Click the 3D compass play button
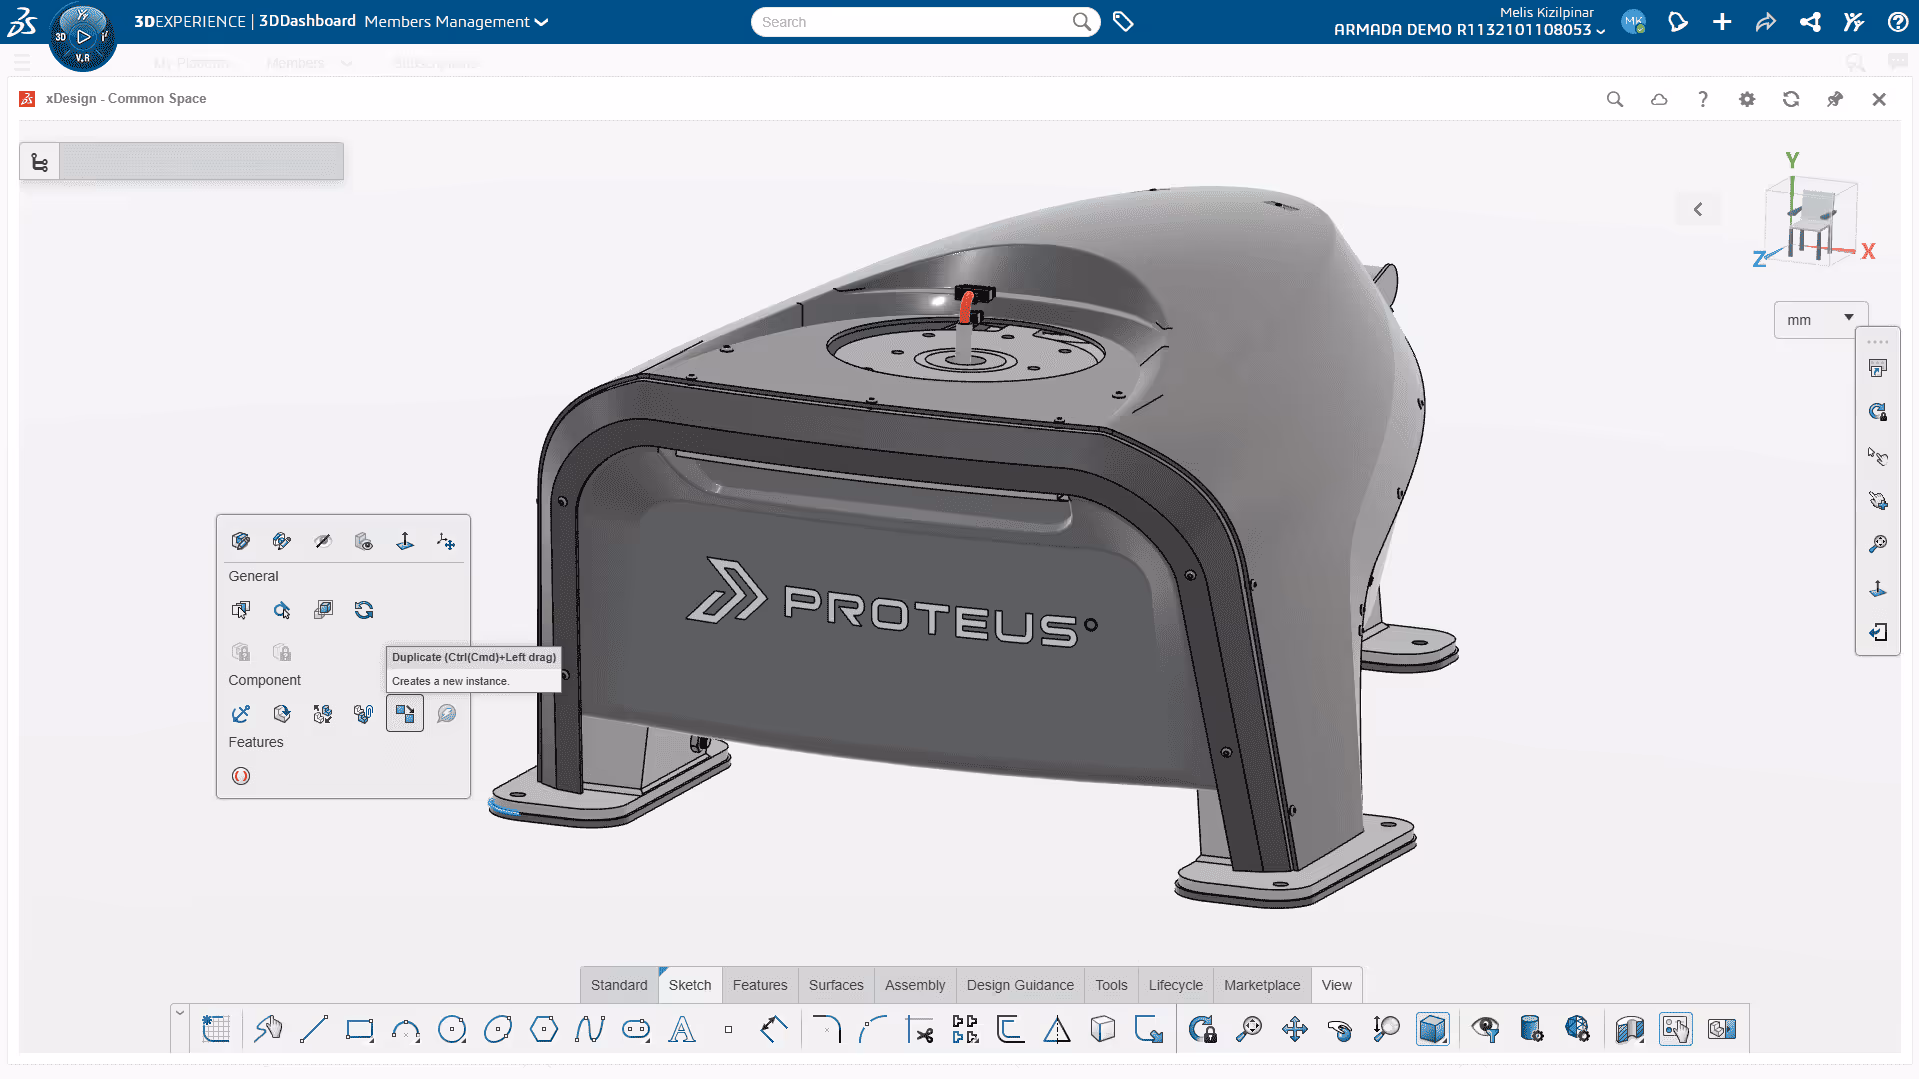 tap(83, 37)
